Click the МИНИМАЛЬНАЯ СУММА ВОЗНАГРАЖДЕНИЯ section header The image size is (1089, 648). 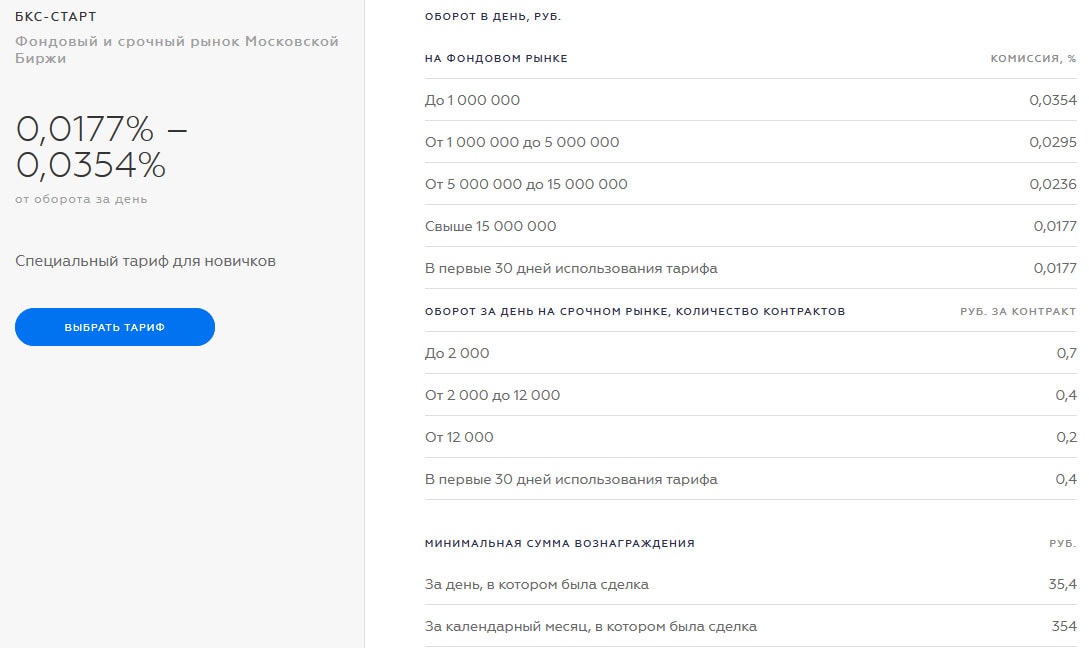tap(559, 543)
